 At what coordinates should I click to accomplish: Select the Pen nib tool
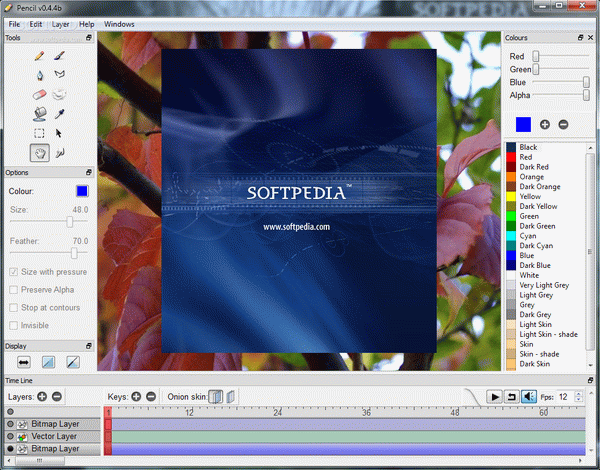click(40, 75)
